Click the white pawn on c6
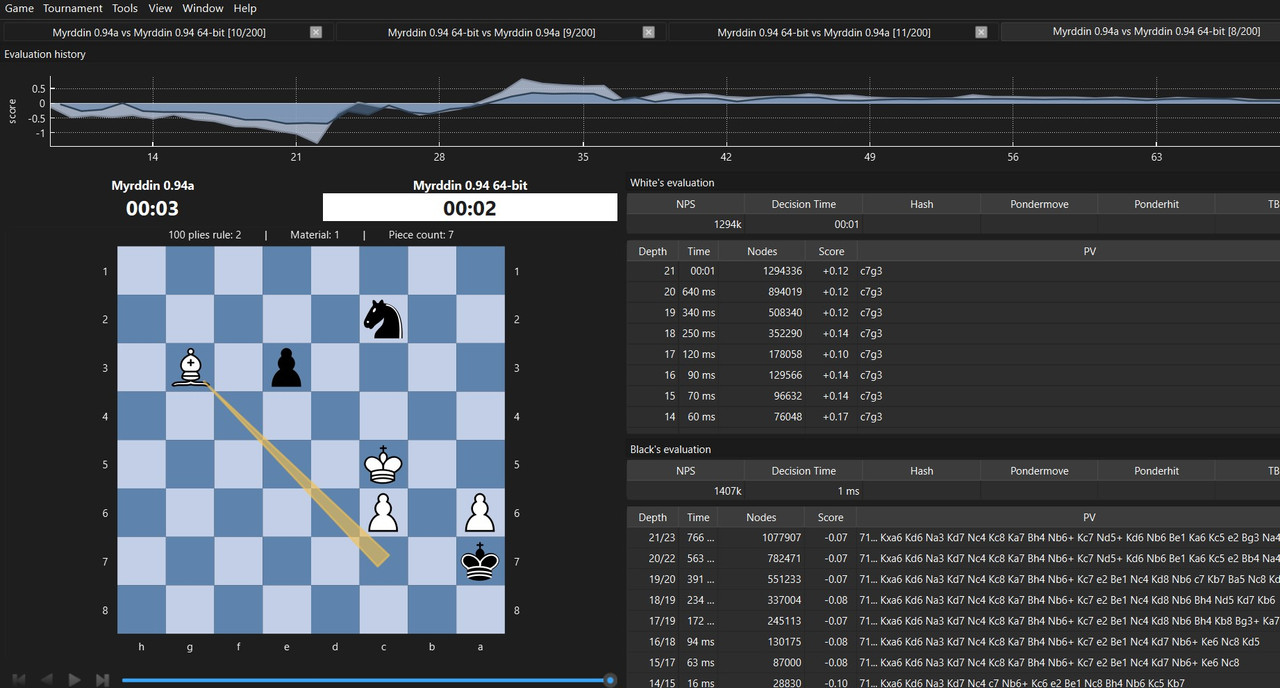The height and width of the screenshot is (688, 1280). [384, 512]
